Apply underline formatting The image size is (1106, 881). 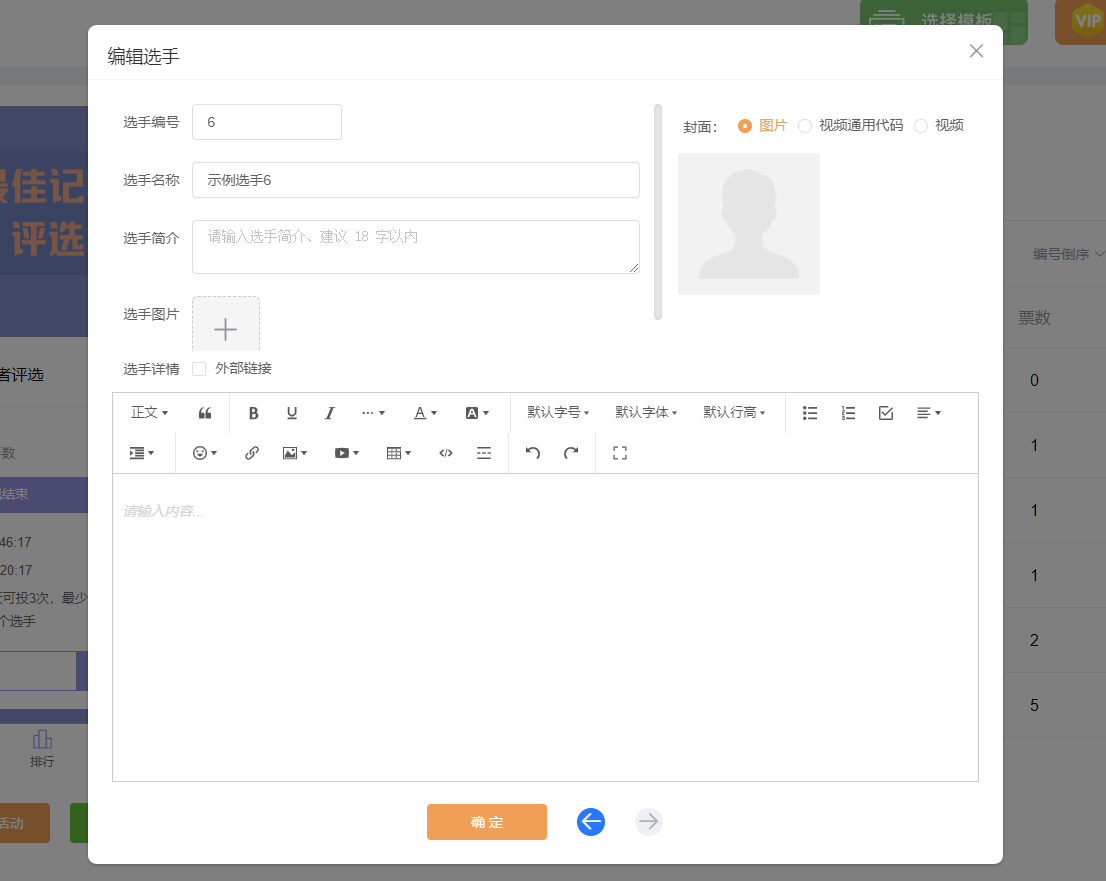[x=292, y=413]
